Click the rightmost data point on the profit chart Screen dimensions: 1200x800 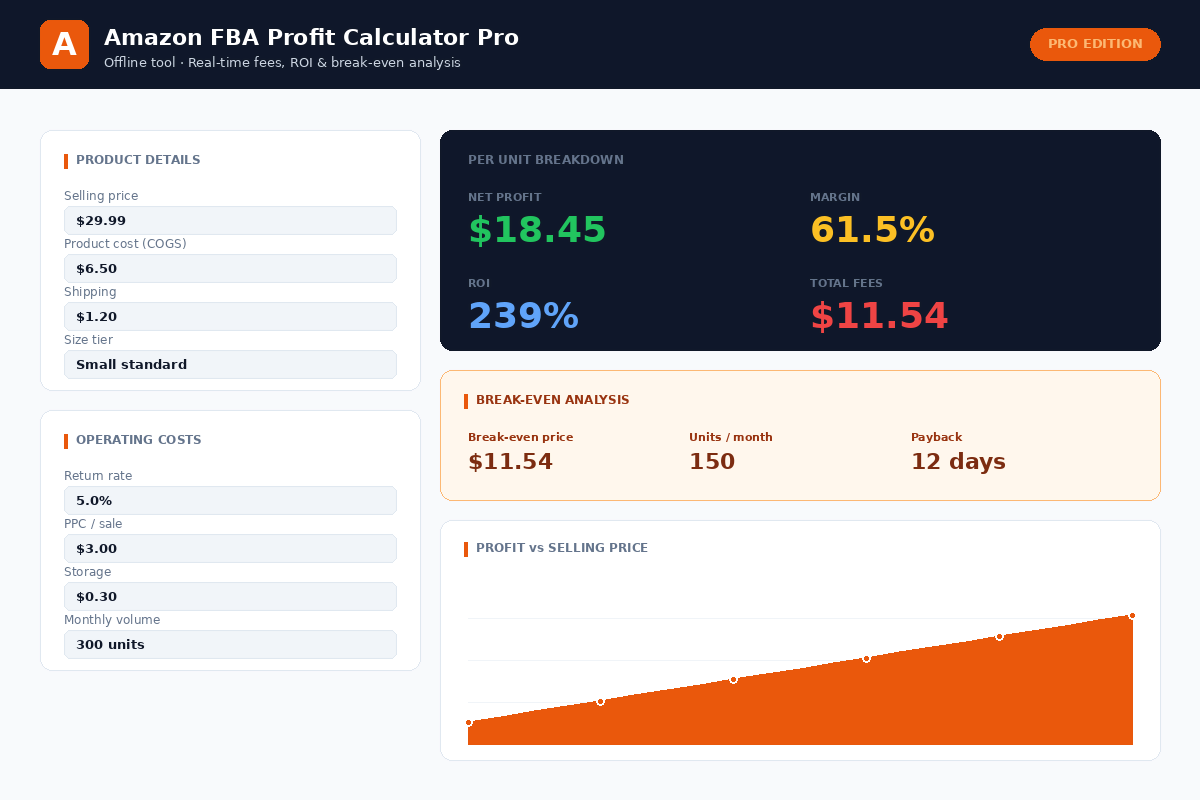(1132, 615)
